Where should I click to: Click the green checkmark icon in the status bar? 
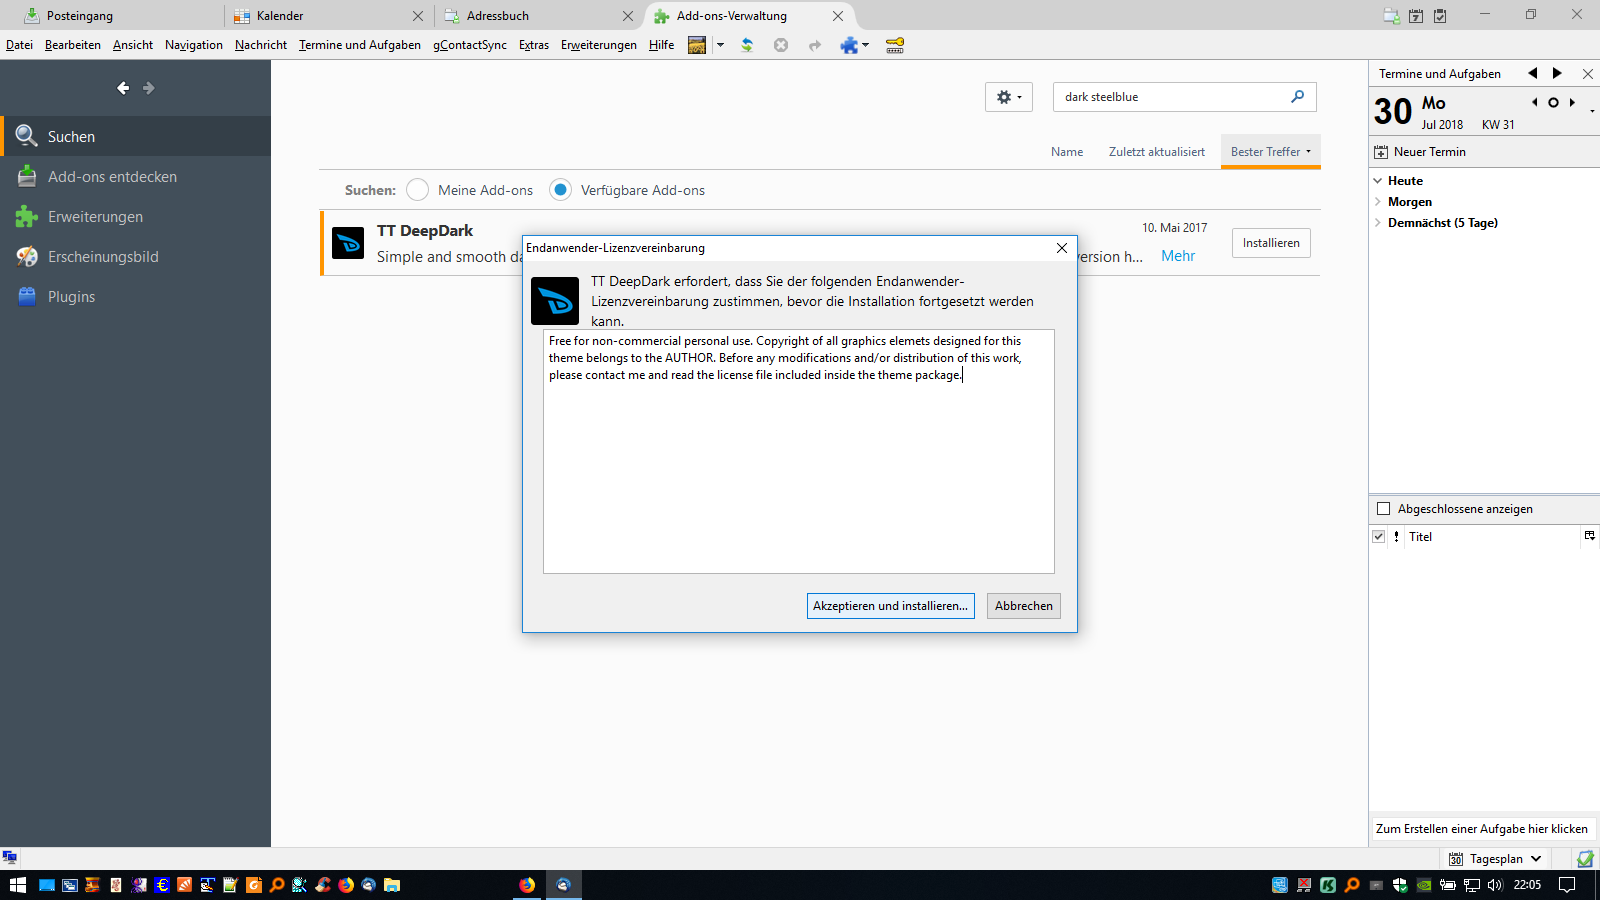tap(1584, 859)
